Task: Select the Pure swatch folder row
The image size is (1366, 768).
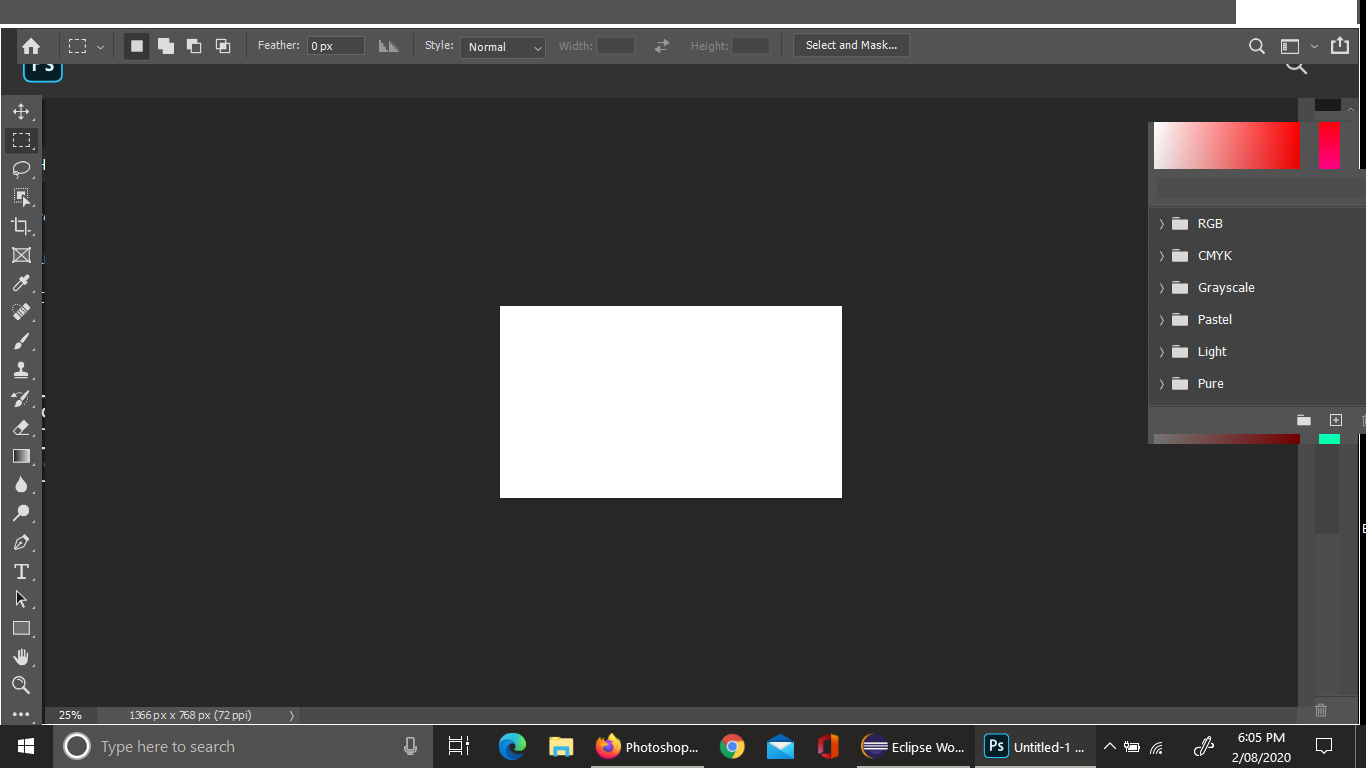Action: point(1258,384)
